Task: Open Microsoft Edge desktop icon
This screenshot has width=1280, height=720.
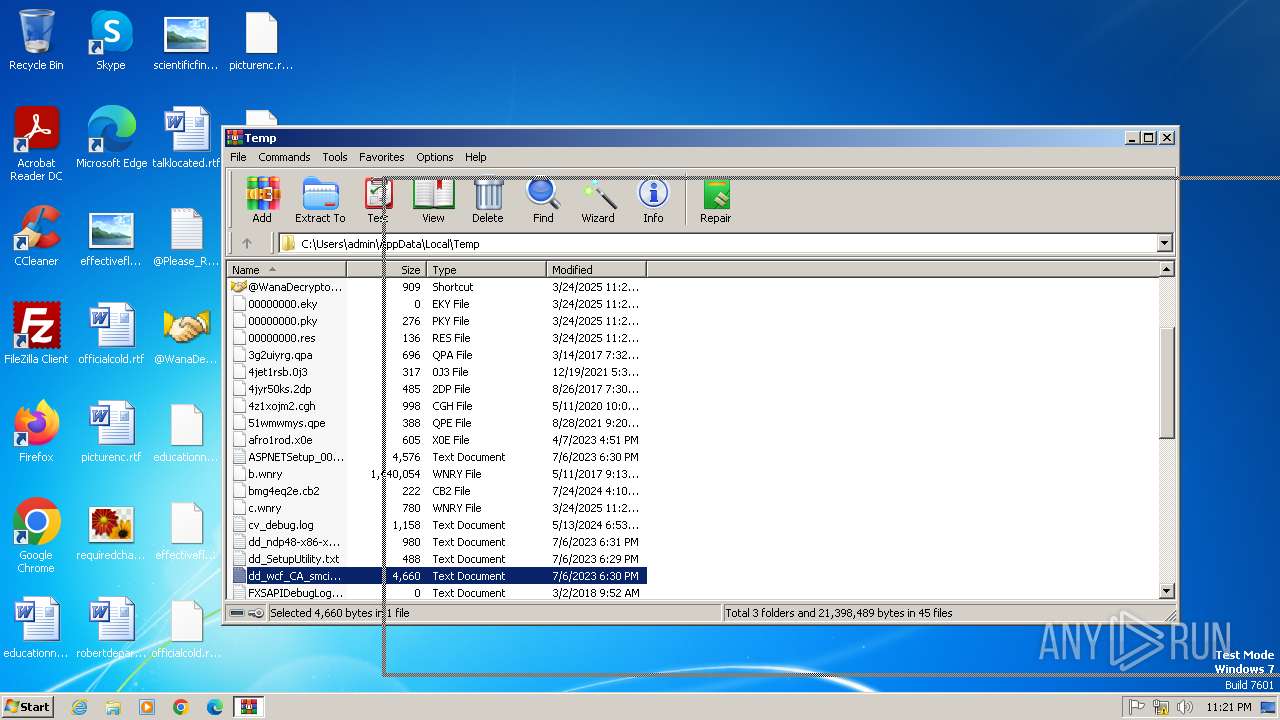Action: [111, 138]
